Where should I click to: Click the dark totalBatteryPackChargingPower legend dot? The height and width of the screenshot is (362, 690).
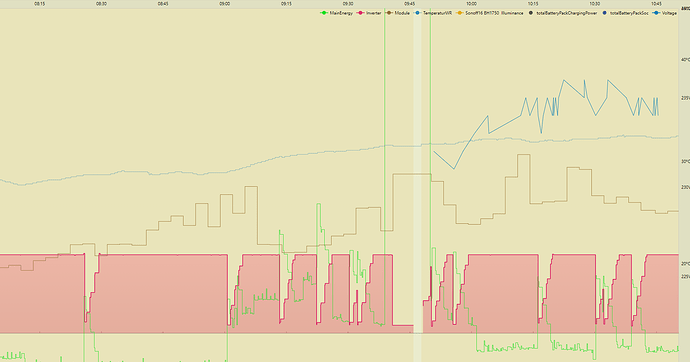[531, 13]
